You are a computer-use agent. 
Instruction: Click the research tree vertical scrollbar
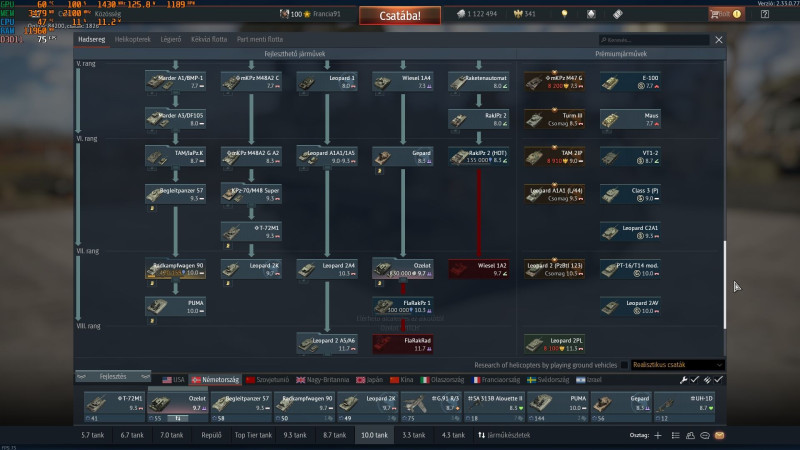pos(724,285)
